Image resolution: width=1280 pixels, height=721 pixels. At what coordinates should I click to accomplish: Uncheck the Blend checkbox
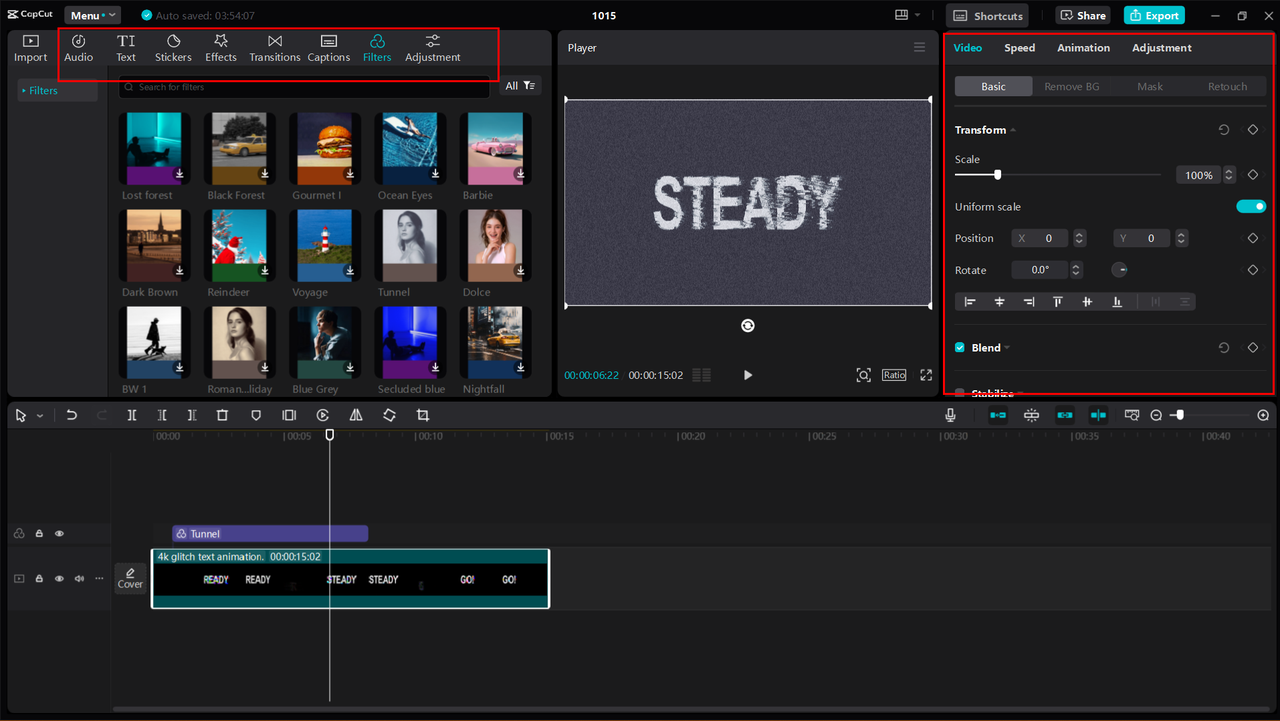click(x=960, y=348)
